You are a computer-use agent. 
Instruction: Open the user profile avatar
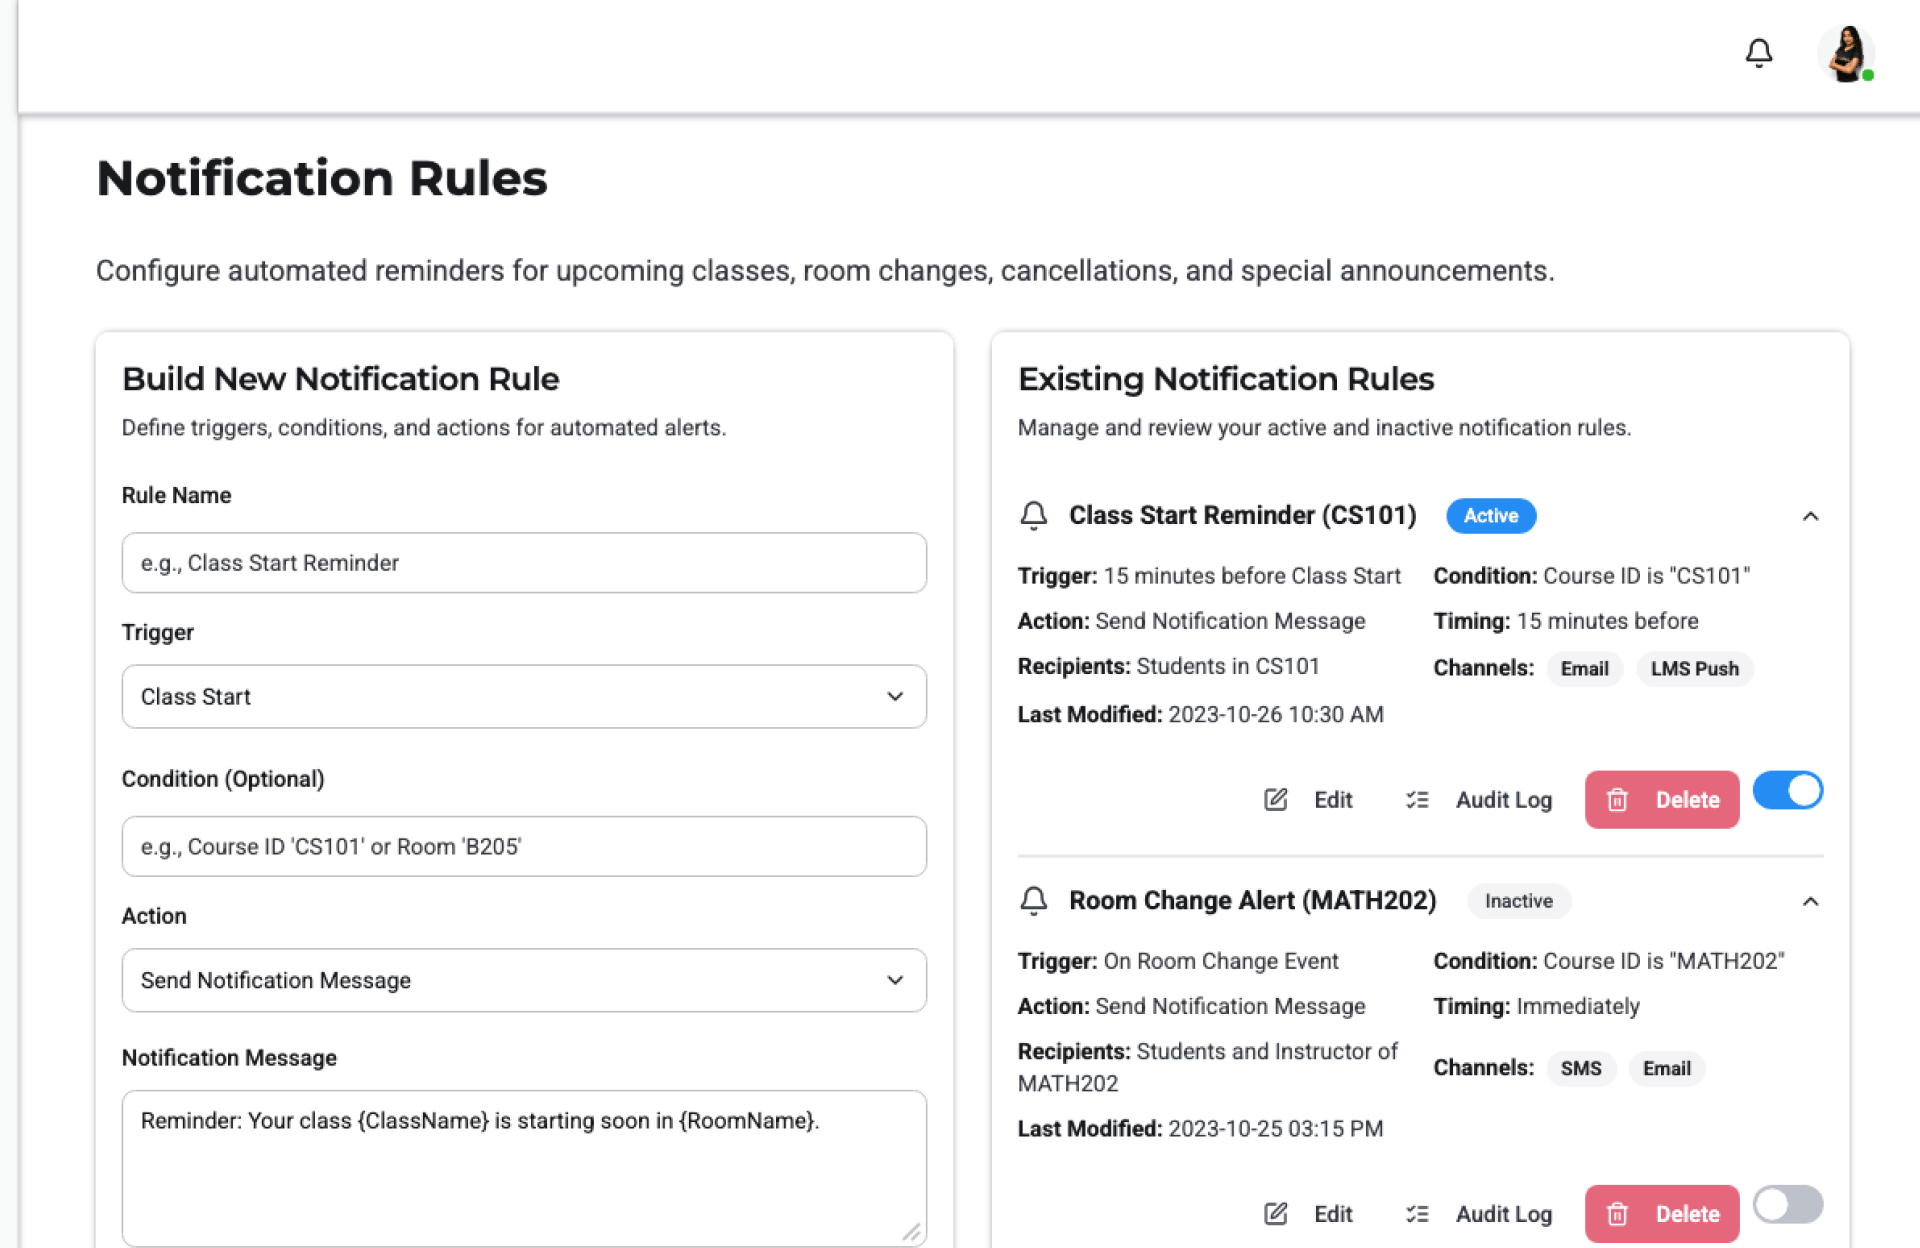pos(1845,54)
